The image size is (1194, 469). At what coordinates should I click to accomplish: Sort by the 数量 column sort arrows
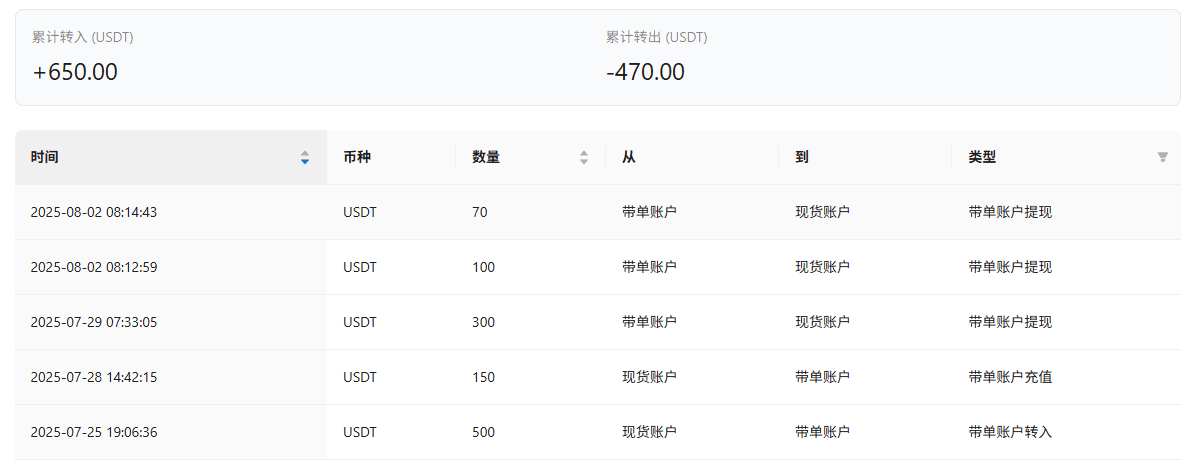[584, 158]
